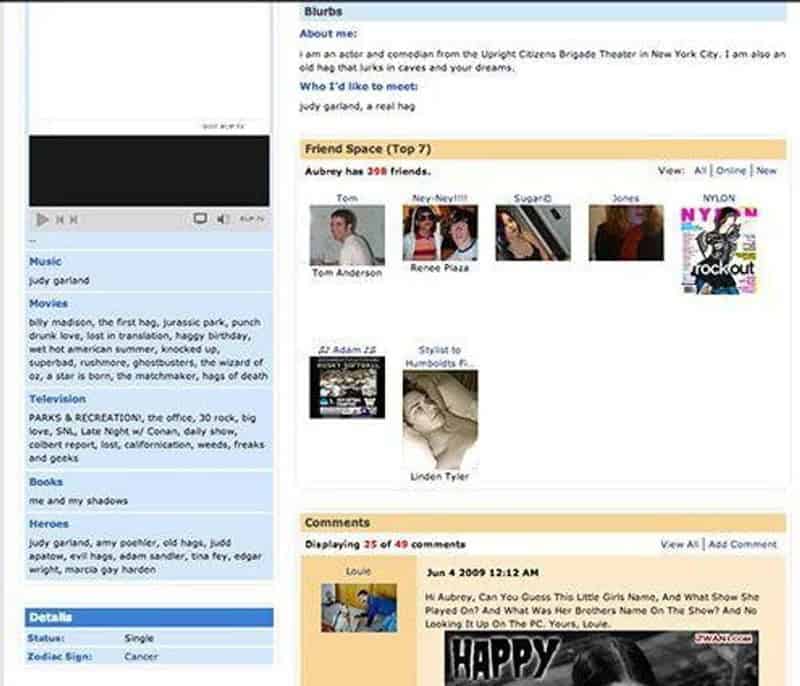Click the 'judy garland, a real hag' text
Image resolution: width=800 pixels, height=686 pixels.
point(357,106)
